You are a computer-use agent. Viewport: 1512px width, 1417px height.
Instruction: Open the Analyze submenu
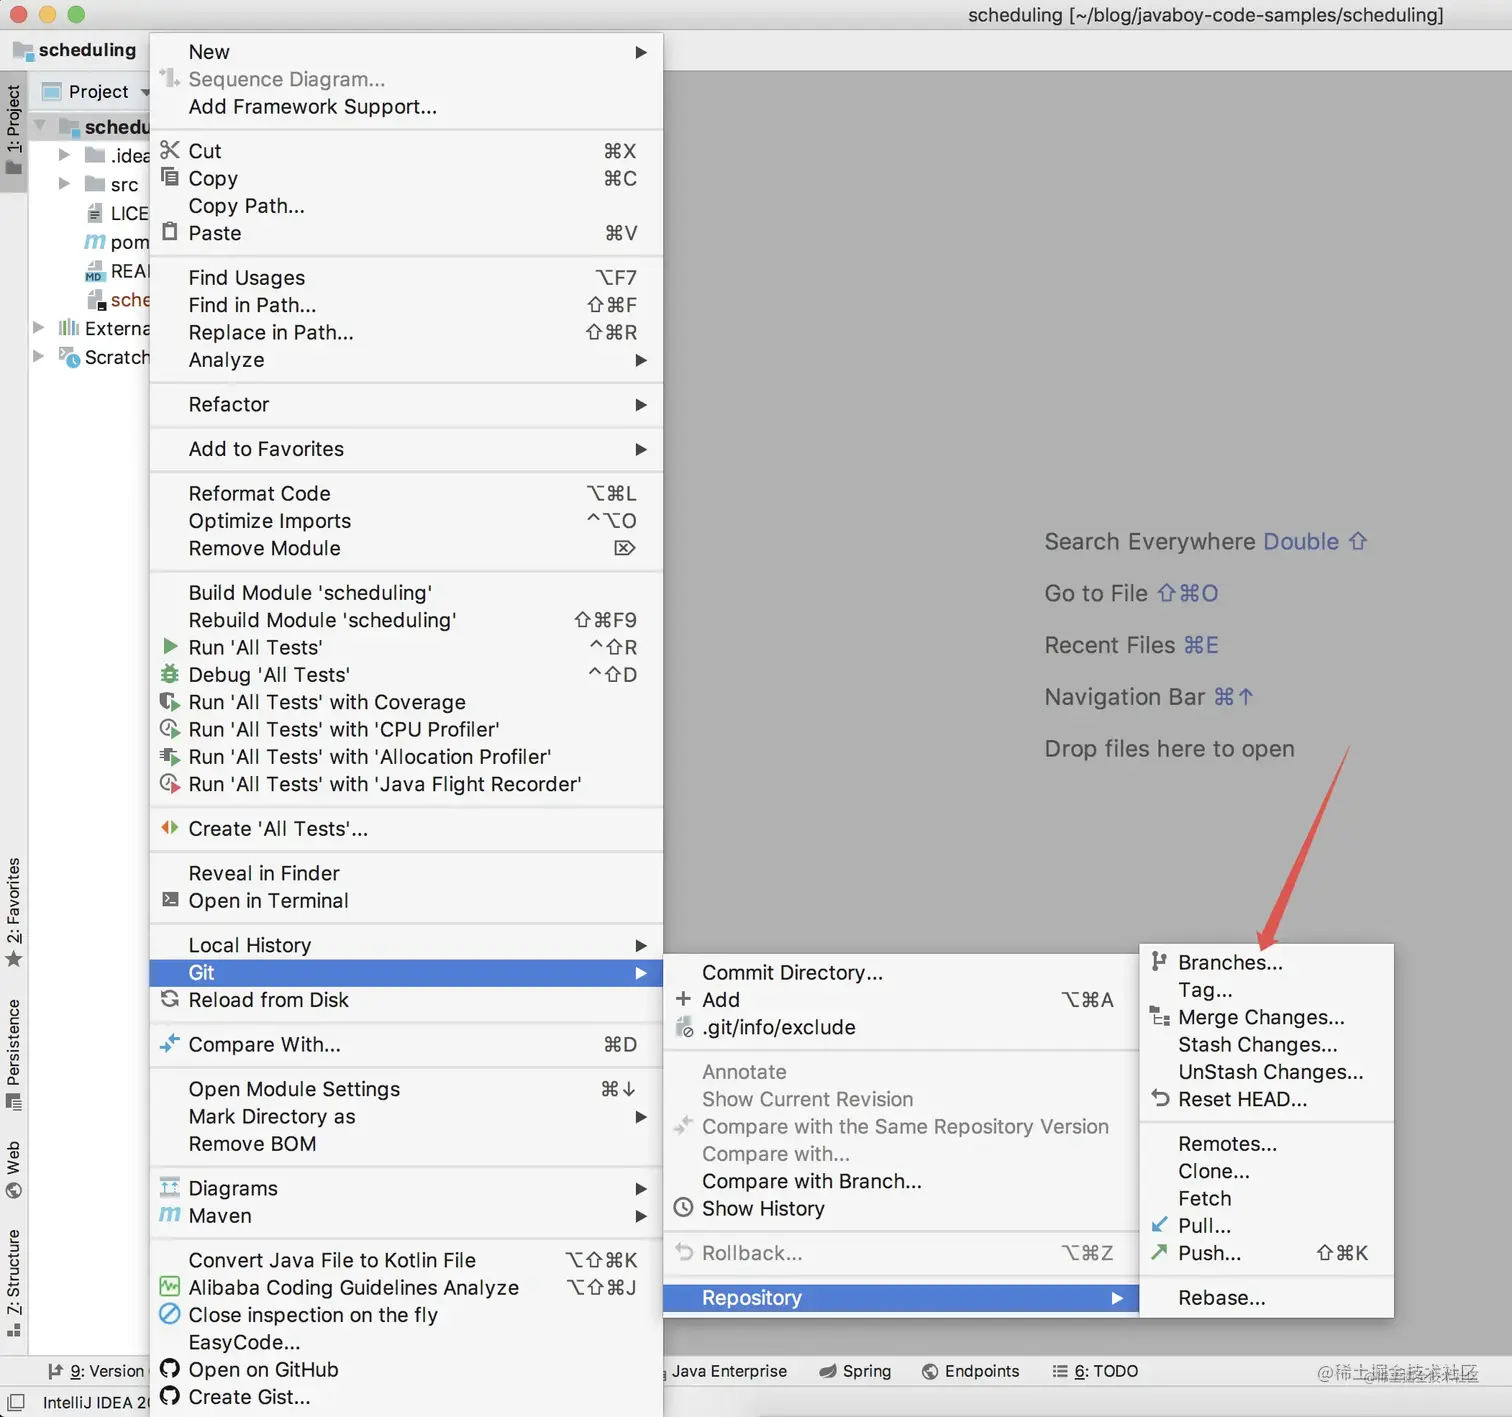tap(406, 360)
